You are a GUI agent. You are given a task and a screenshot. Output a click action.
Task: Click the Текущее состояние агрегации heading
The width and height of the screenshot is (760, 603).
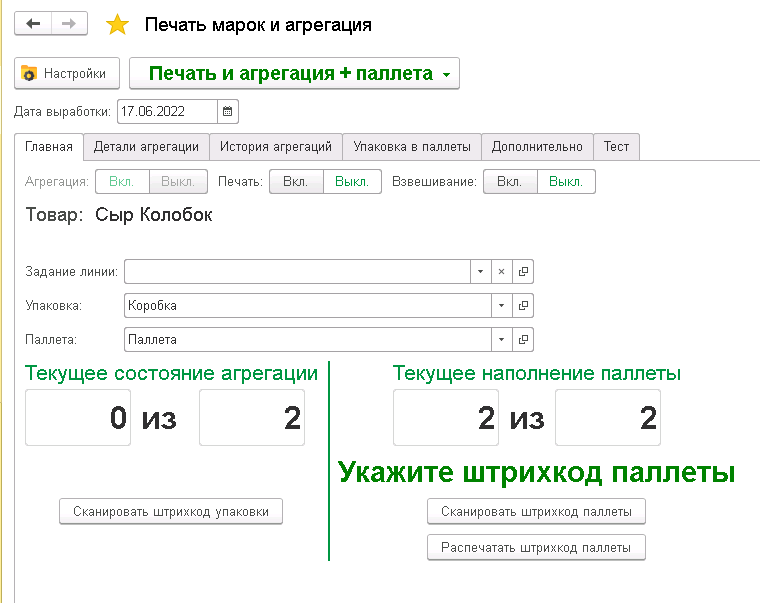click(171, 373)
